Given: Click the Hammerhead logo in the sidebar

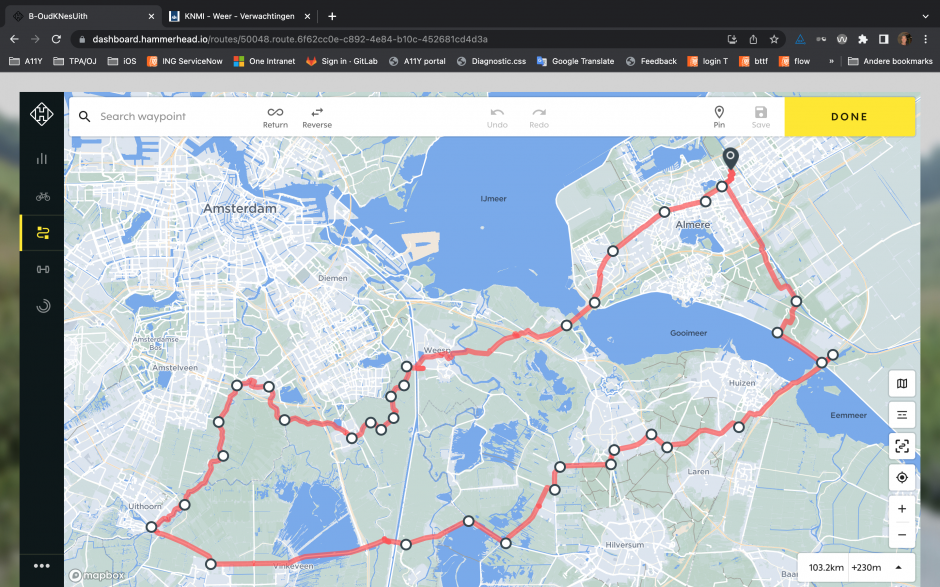Looking at the screenshot, I should pos(42,116).
